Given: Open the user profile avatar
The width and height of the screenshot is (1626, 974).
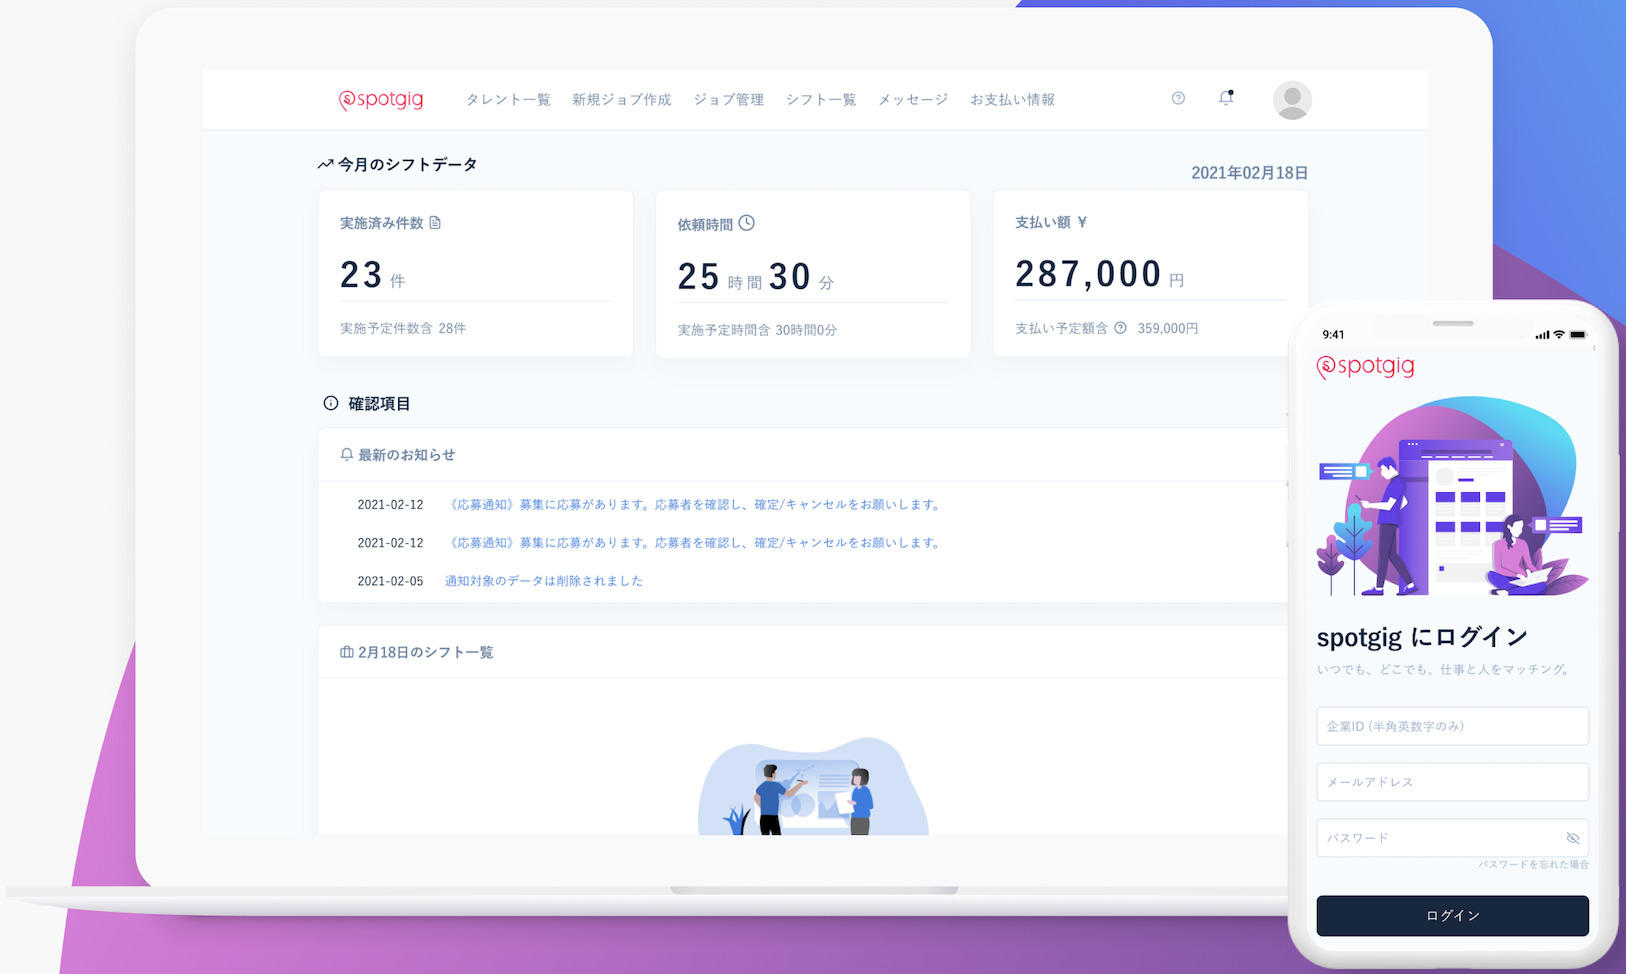Looking at the screenshot, I should 1291,100.
